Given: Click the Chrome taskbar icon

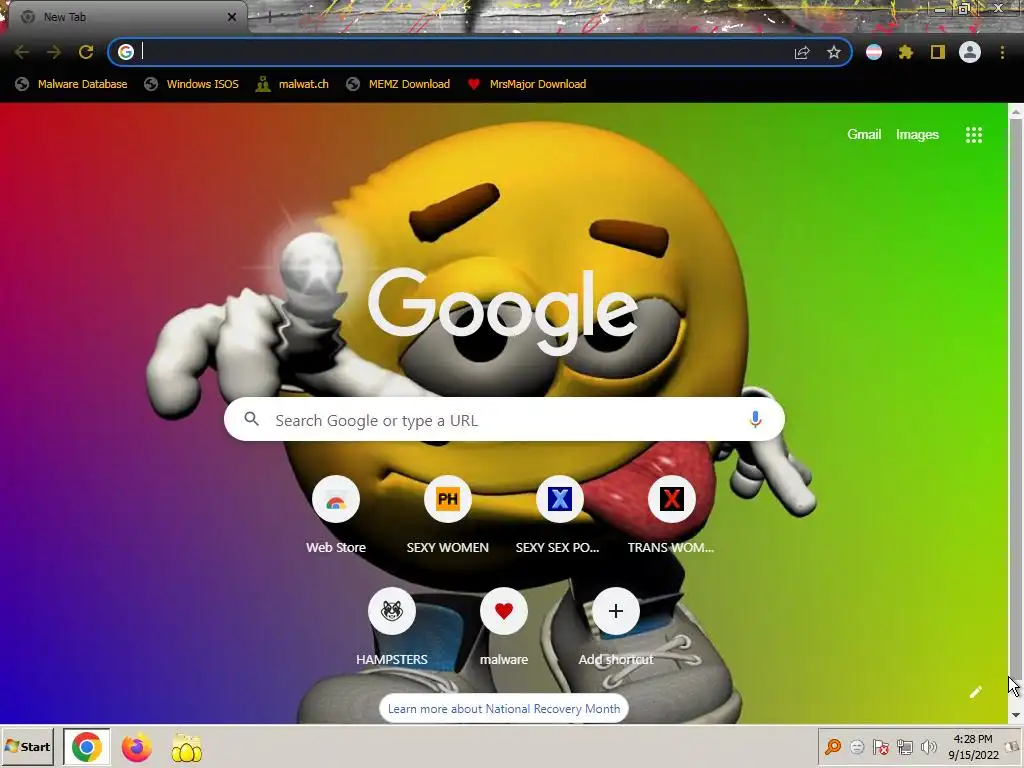Looking at the screenshot, I should [86, 747].
